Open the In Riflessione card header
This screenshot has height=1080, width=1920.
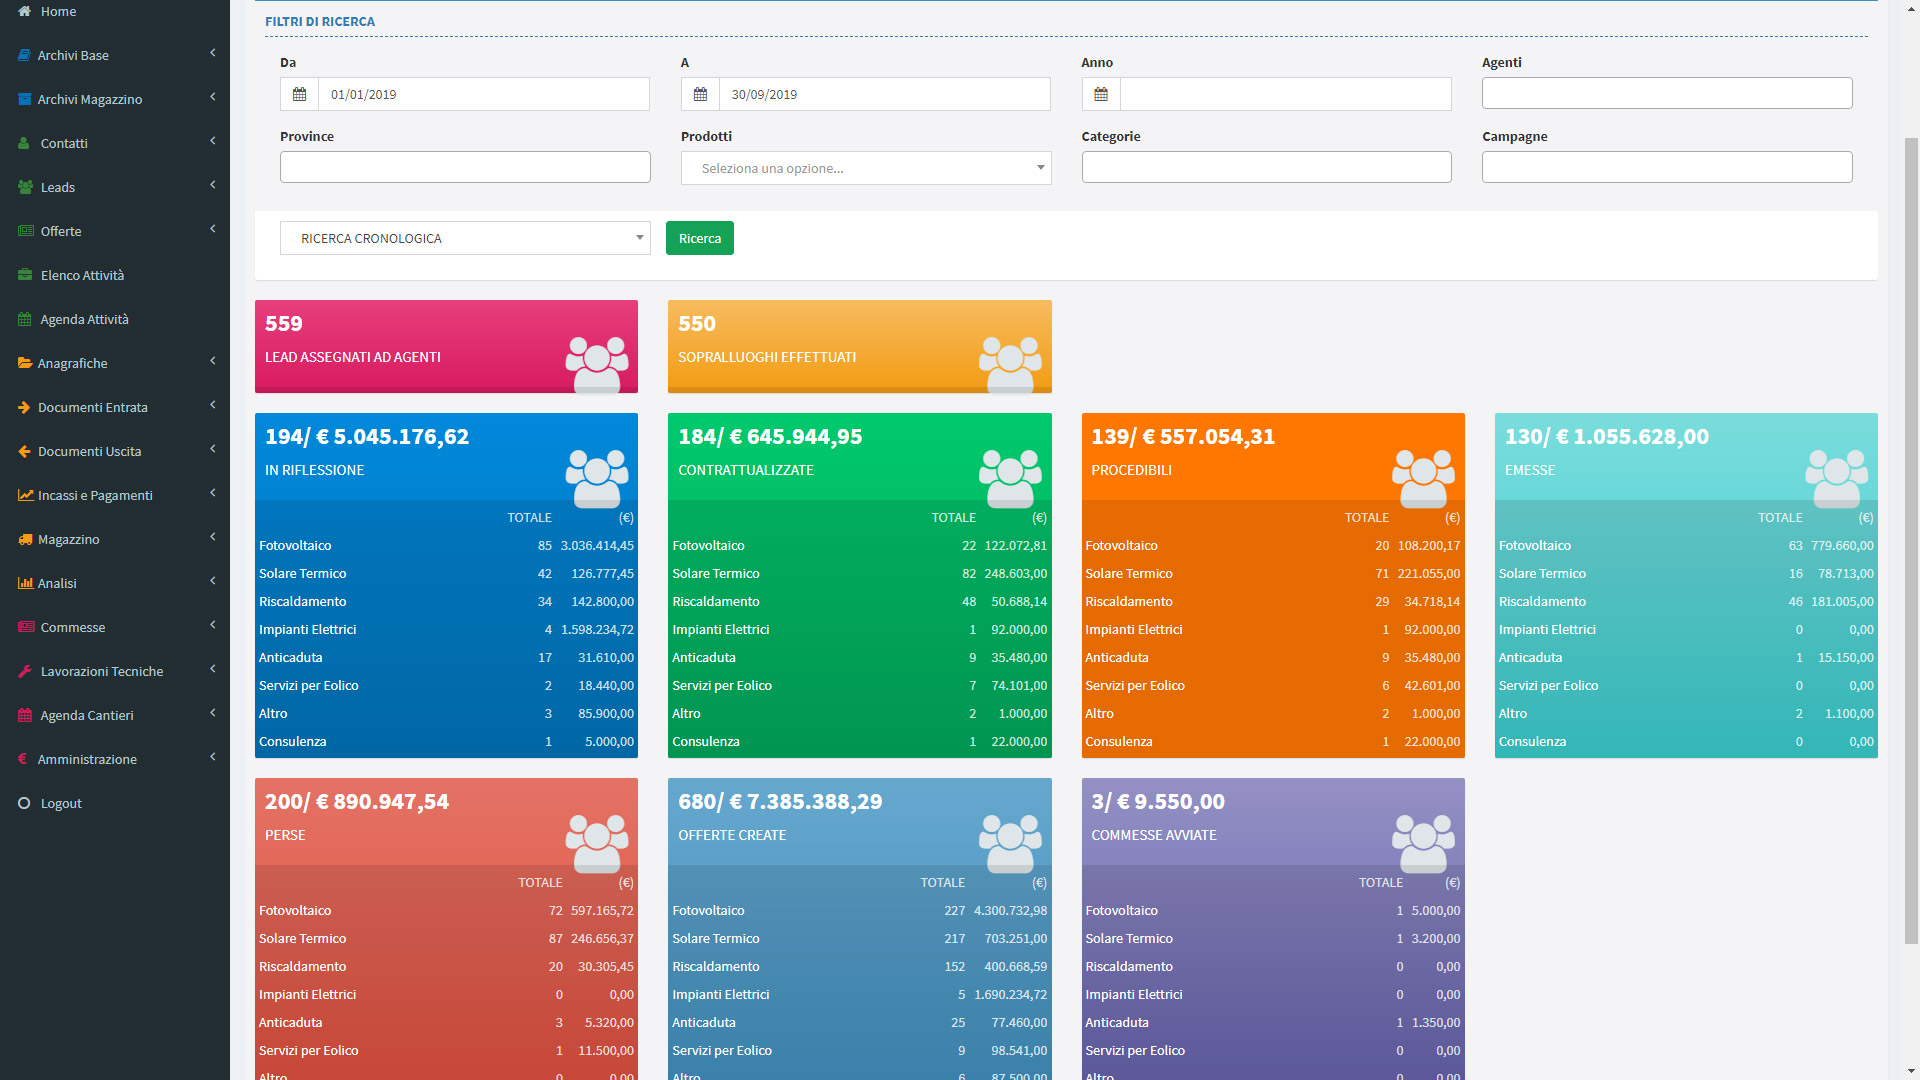click(446, 456)
